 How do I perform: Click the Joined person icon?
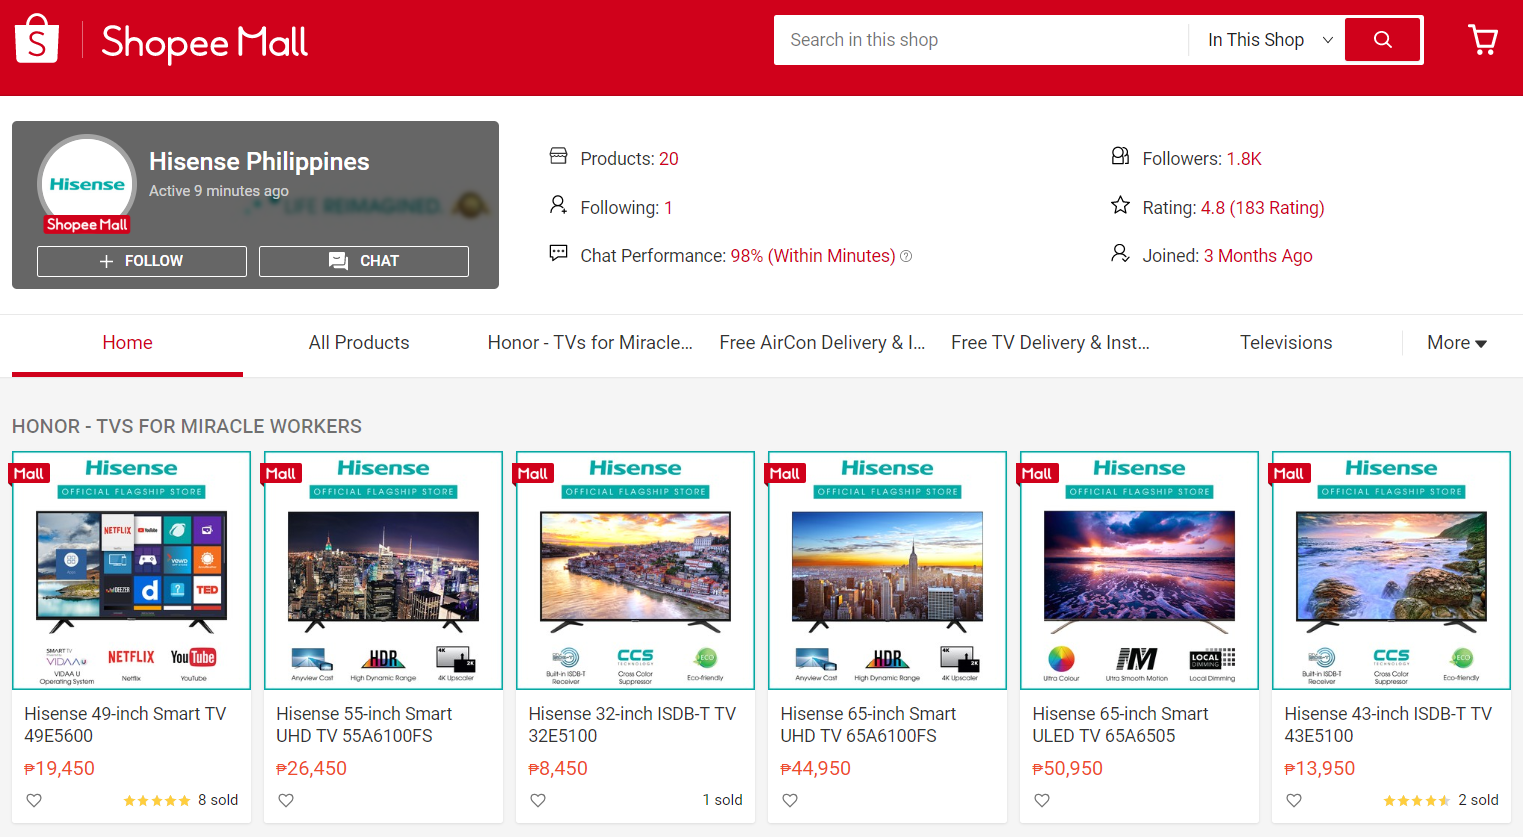click(1120, 253)
